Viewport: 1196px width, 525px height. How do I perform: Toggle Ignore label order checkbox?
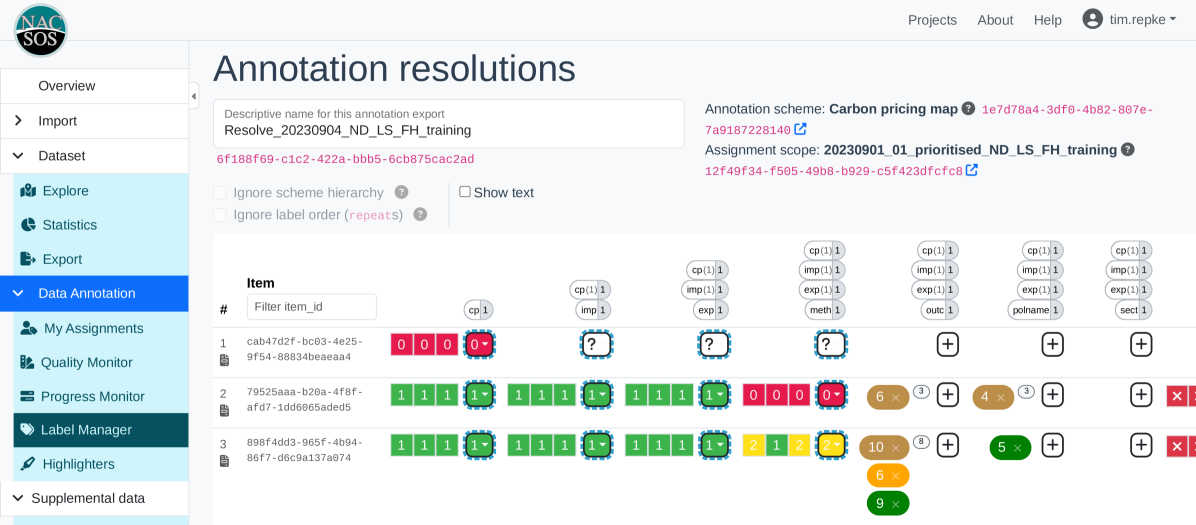click(x=220, y=214)
